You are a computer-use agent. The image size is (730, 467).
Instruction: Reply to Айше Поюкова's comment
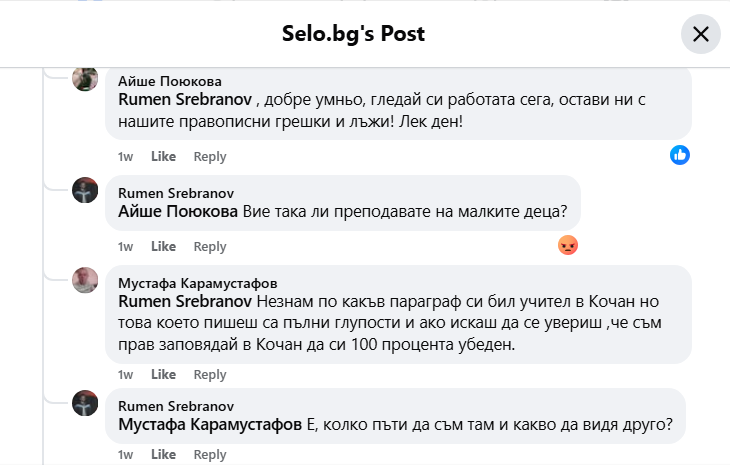[x=210, y=157]
